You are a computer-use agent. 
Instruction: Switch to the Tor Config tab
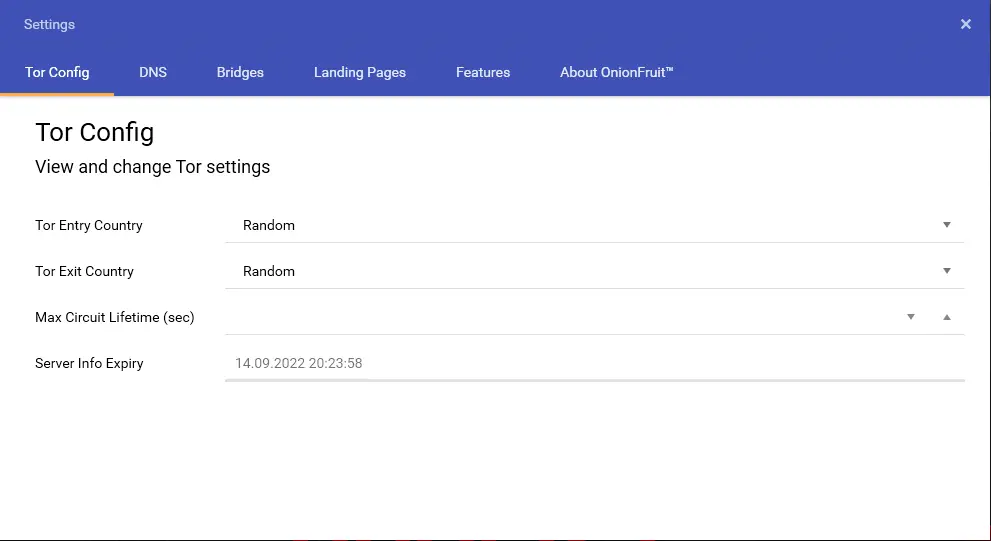pyautogui.click(x=57, y=72)
